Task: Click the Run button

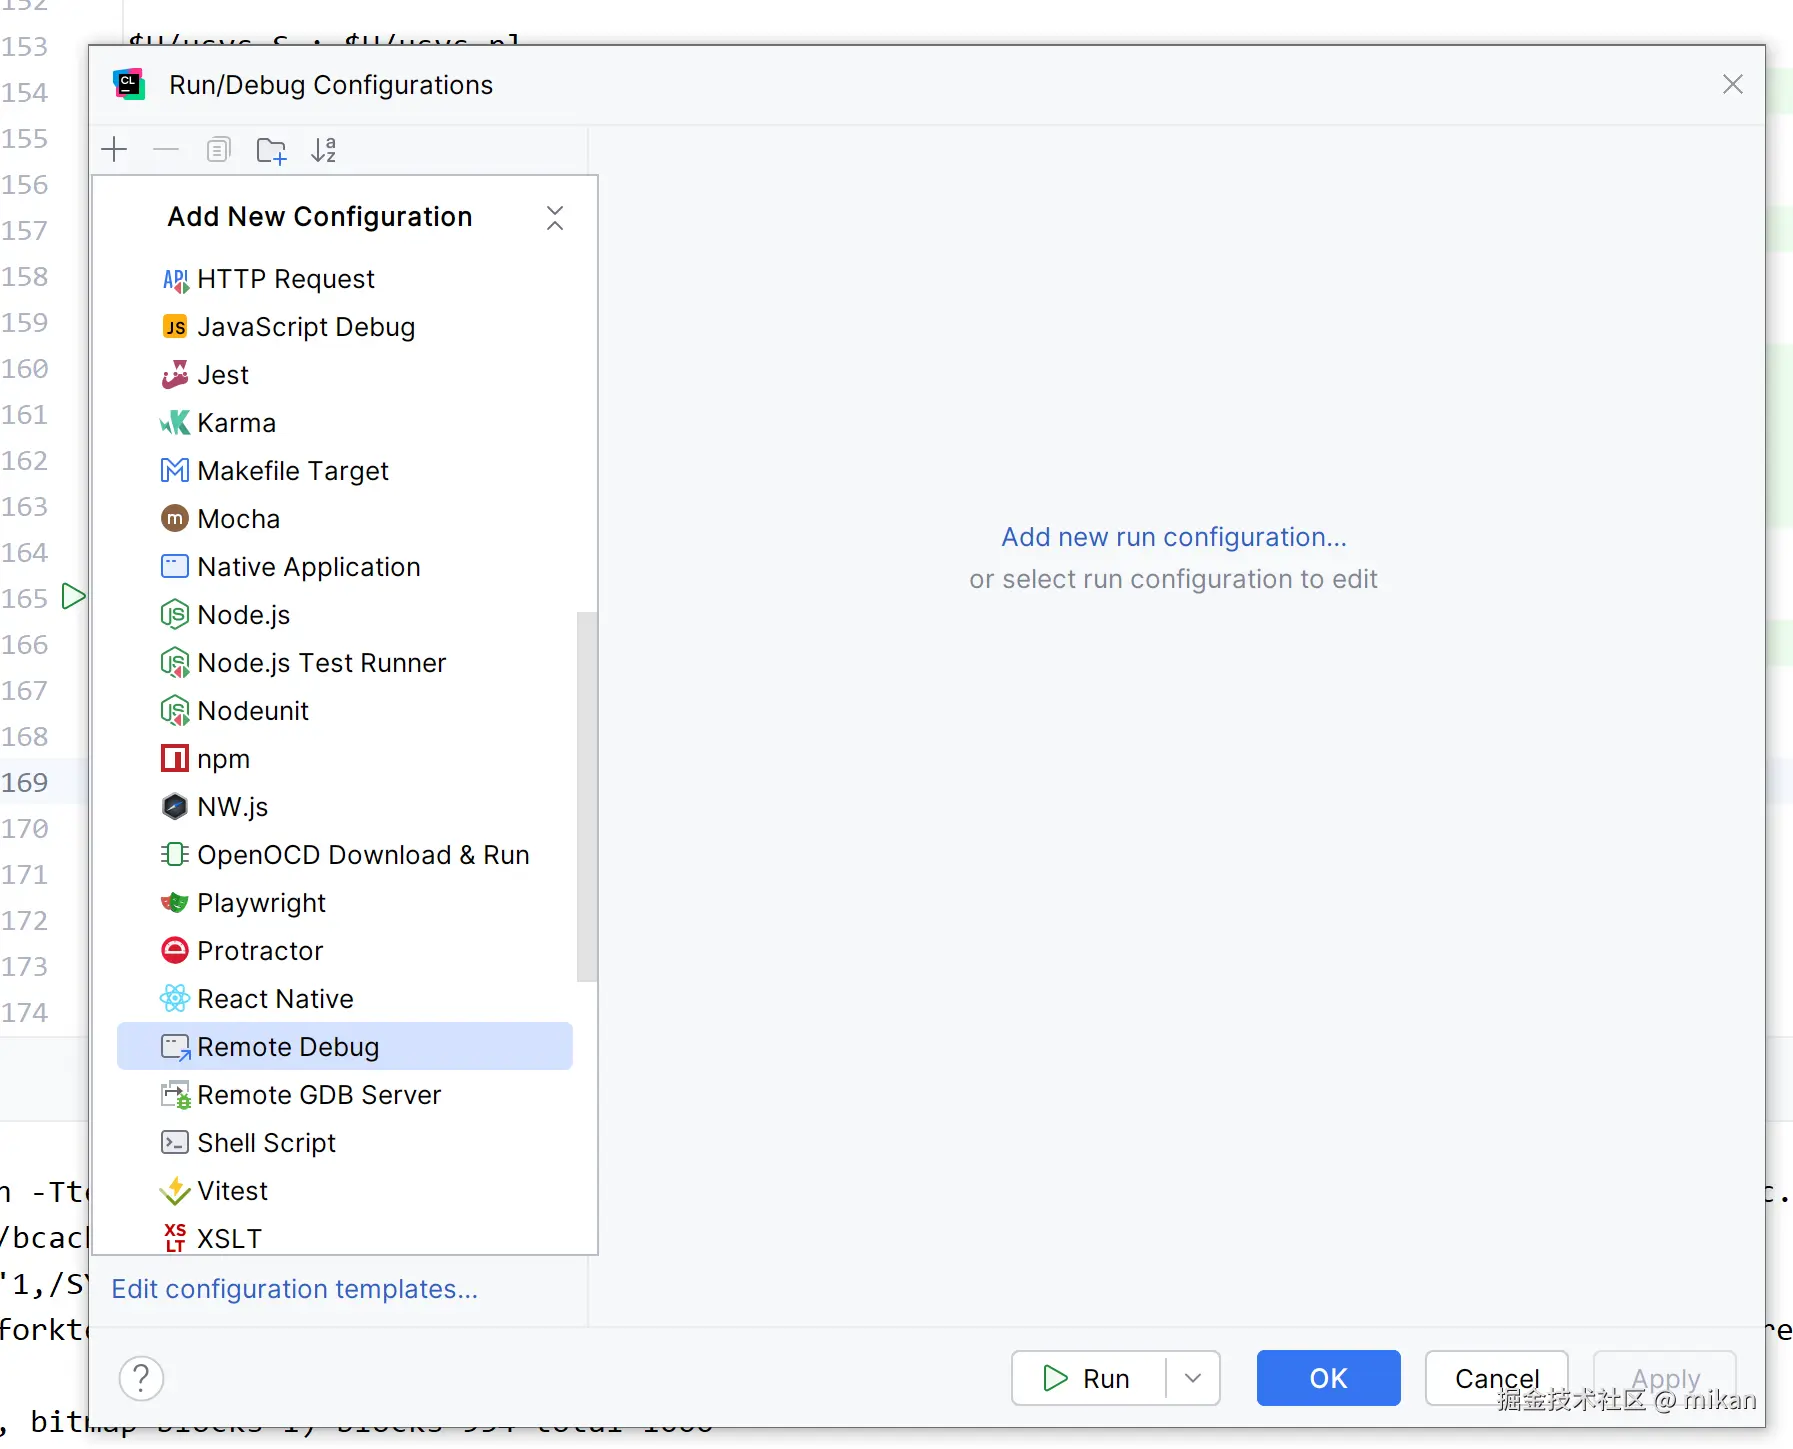Action: point(1089,1378)
